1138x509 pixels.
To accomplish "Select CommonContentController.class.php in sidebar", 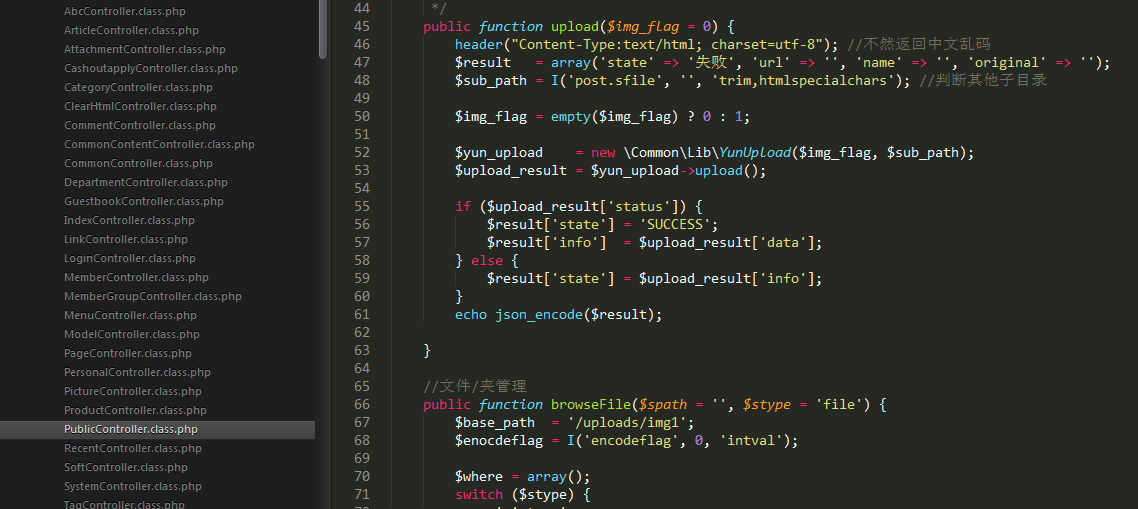I will pyautogui.click(x=159, y=144).
